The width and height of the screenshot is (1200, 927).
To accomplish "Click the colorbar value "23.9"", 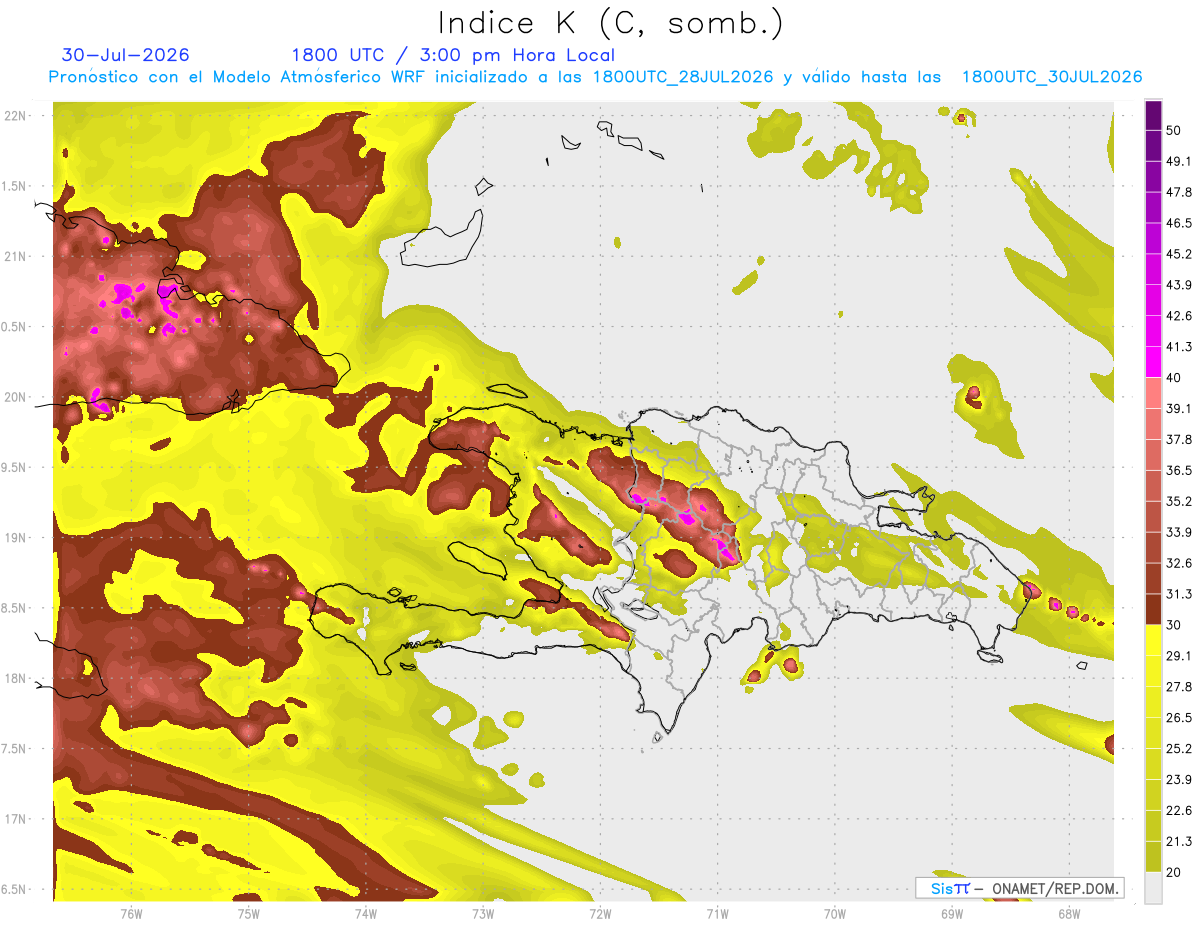I will [1179, 780].
